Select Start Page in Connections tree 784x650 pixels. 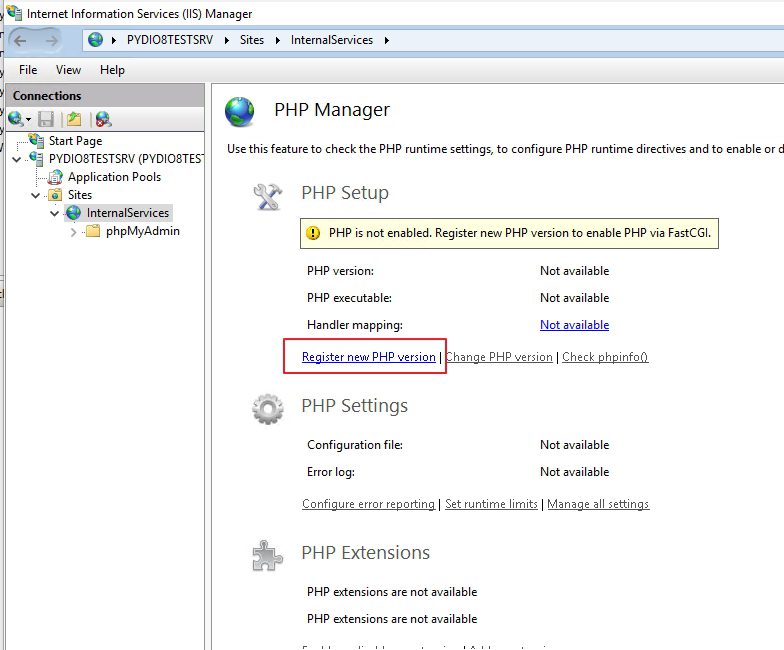coord(76,141)
